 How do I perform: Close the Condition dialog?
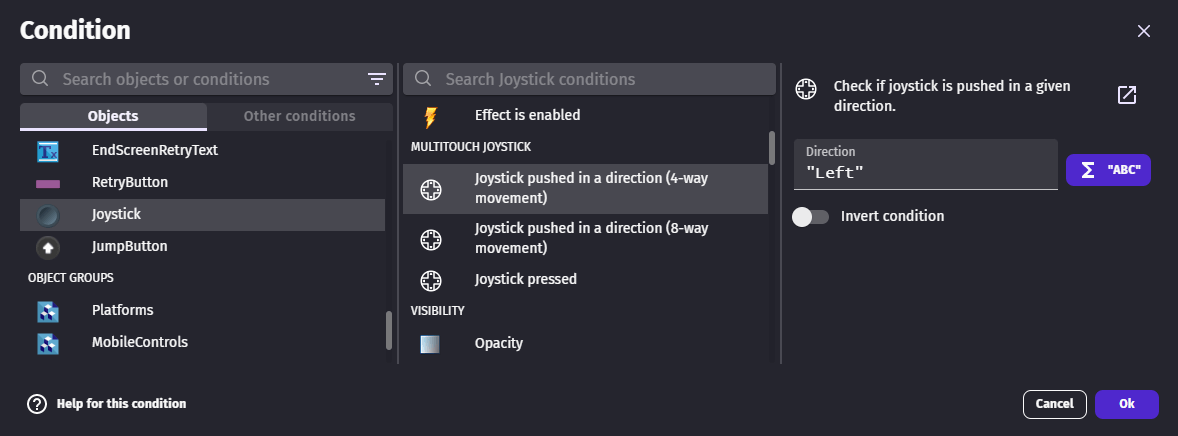point(1144,31)
